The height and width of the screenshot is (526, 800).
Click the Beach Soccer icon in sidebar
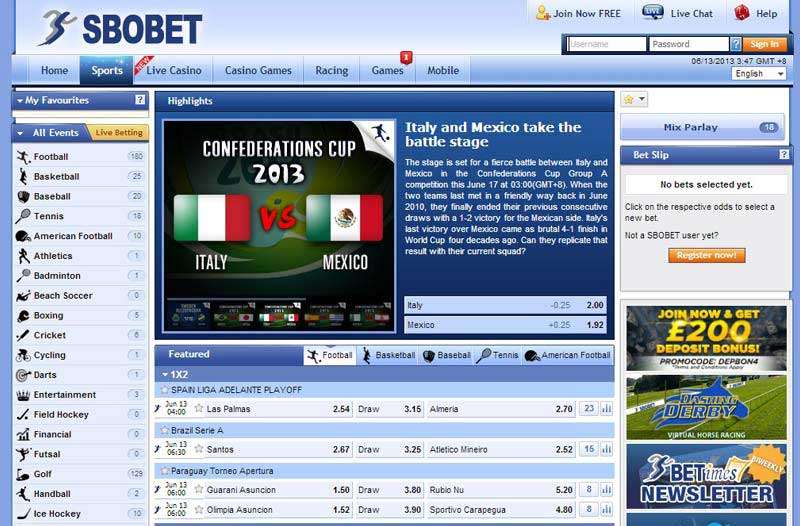(23, 295)
